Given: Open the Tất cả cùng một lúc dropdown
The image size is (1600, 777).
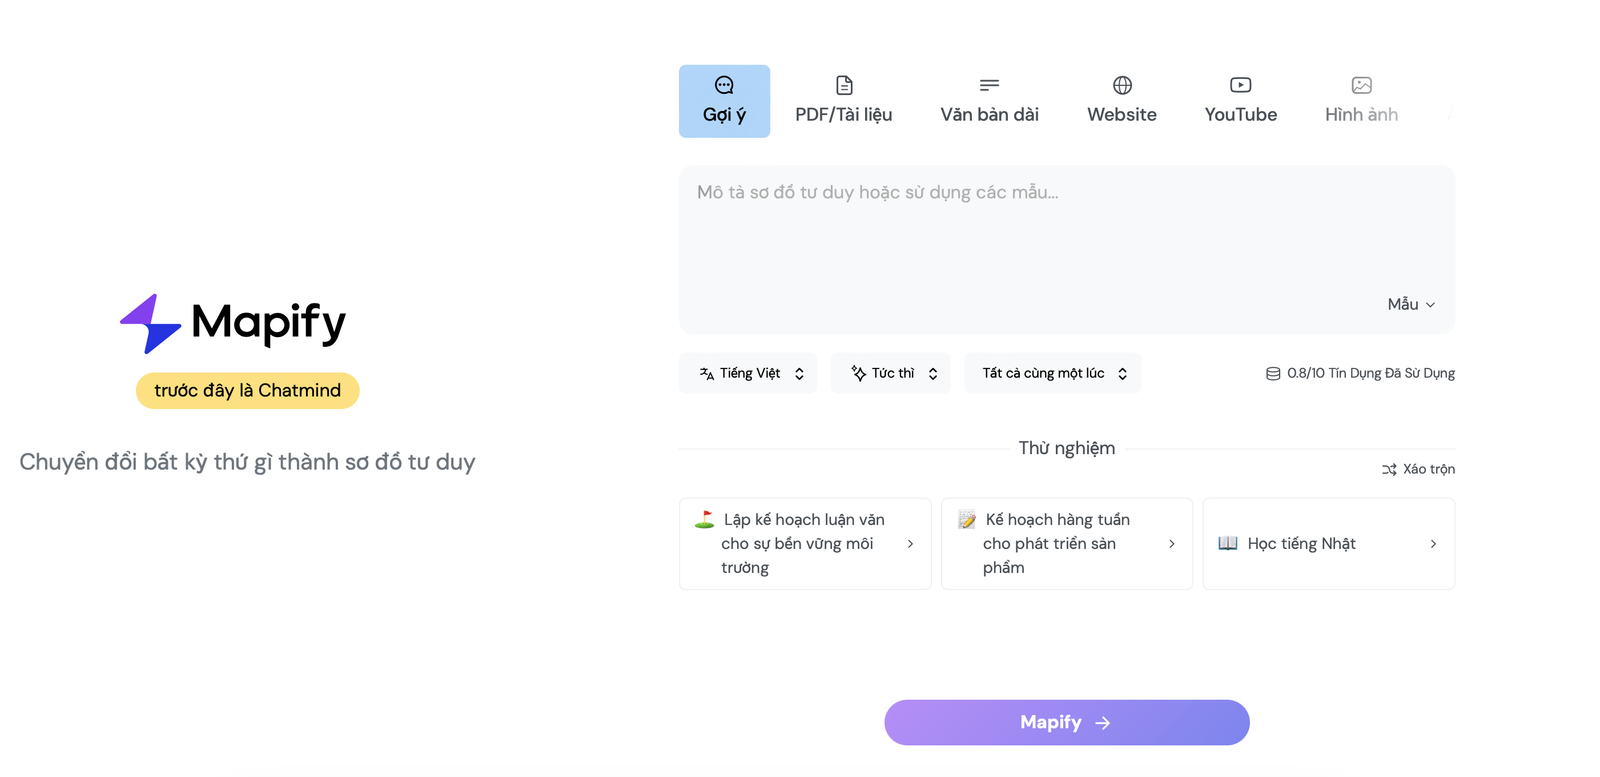Looking at the screenshot, I should pyautogui.click(x=1051, y=372).
